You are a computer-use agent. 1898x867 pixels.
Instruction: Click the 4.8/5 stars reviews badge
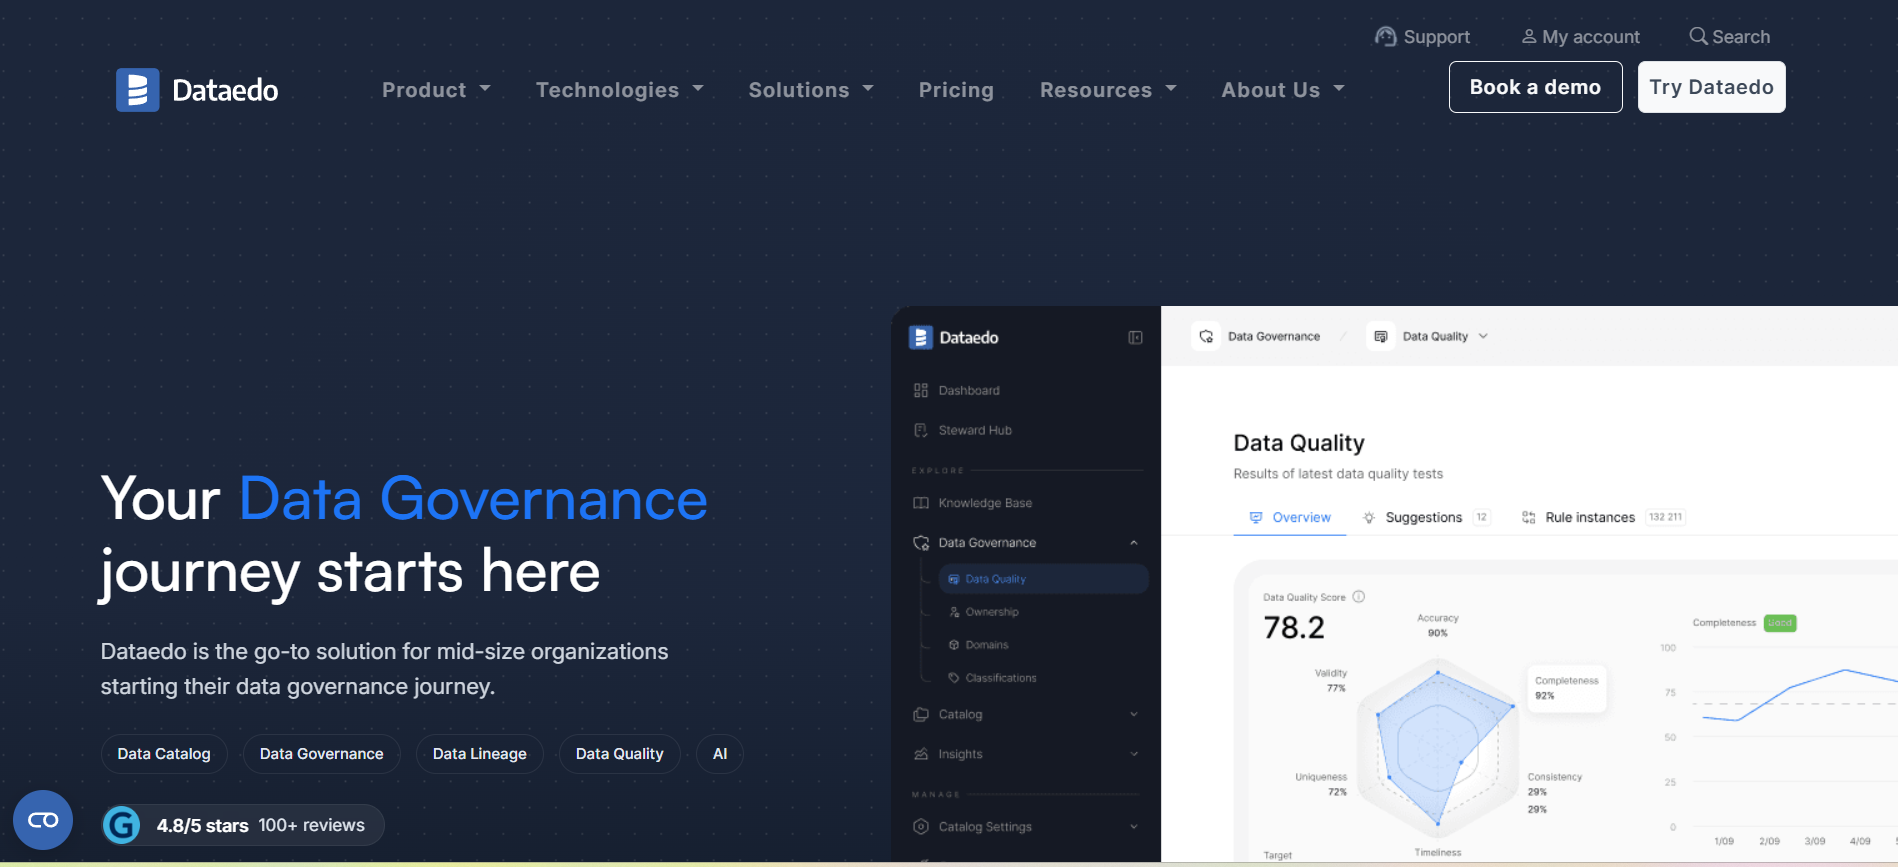(243, 825)
